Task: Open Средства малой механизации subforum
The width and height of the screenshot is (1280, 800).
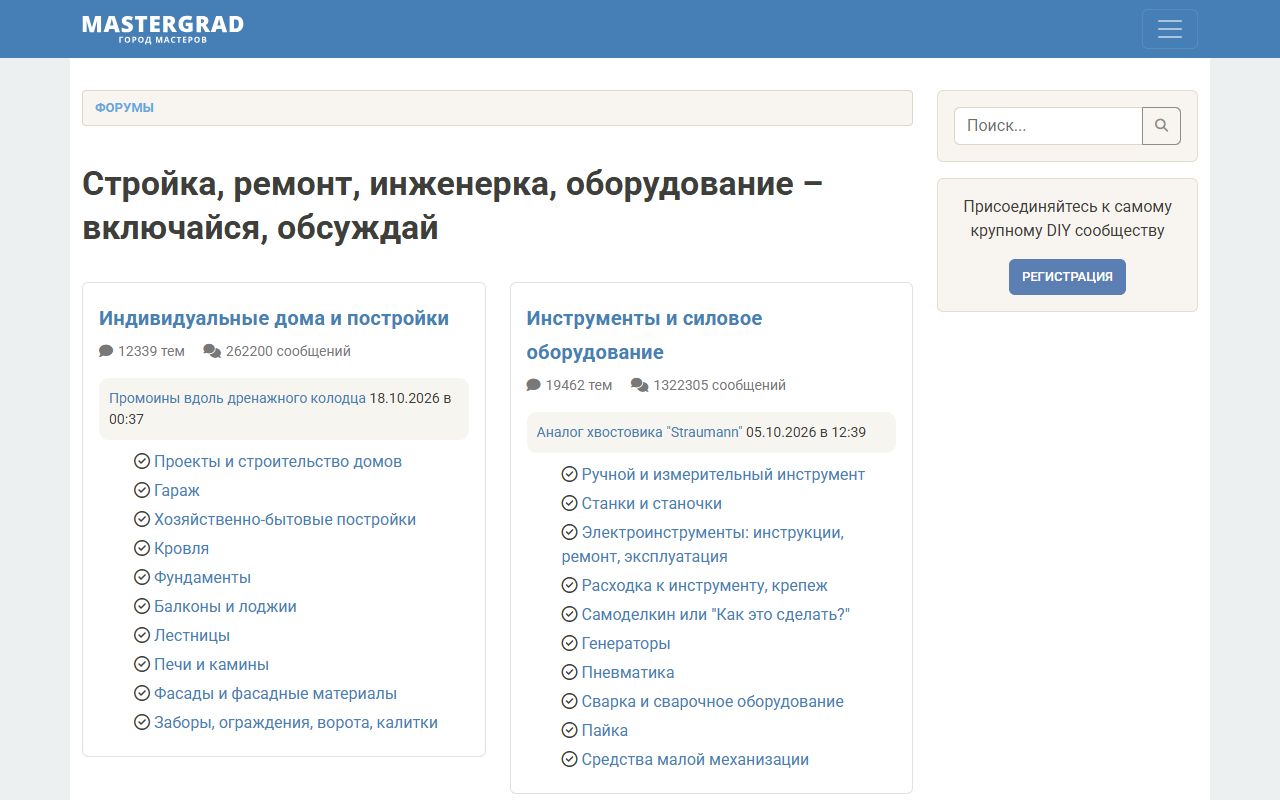Action: tap(695, 759)
